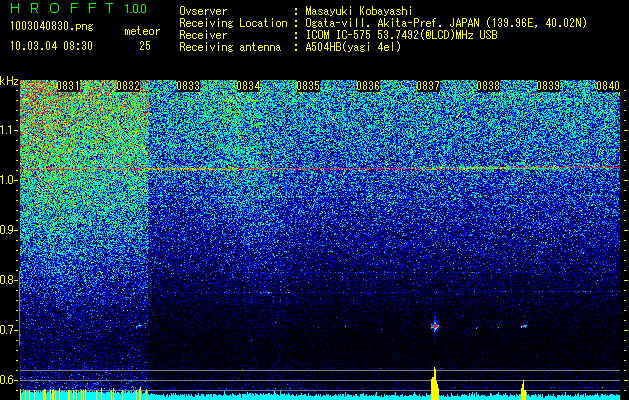
Task: Click the 0.8 kHz axis label
Action: (x=9, y=280)
